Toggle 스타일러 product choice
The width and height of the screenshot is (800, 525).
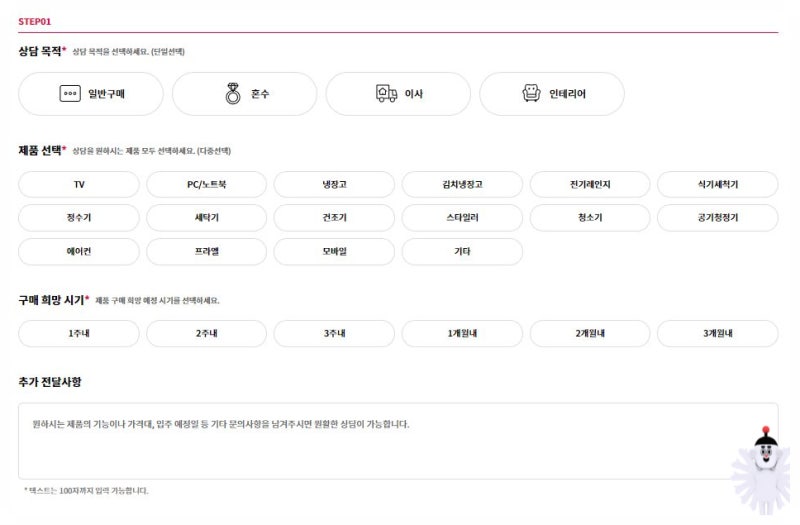click(x=462, y=218)
